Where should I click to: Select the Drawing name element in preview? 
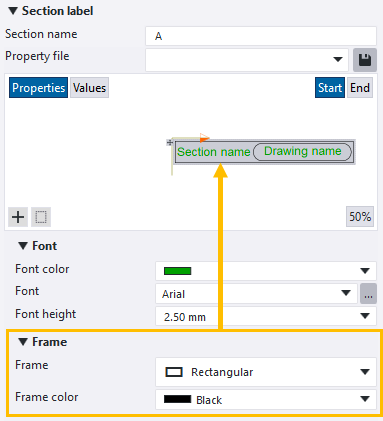tap(302, 152)
